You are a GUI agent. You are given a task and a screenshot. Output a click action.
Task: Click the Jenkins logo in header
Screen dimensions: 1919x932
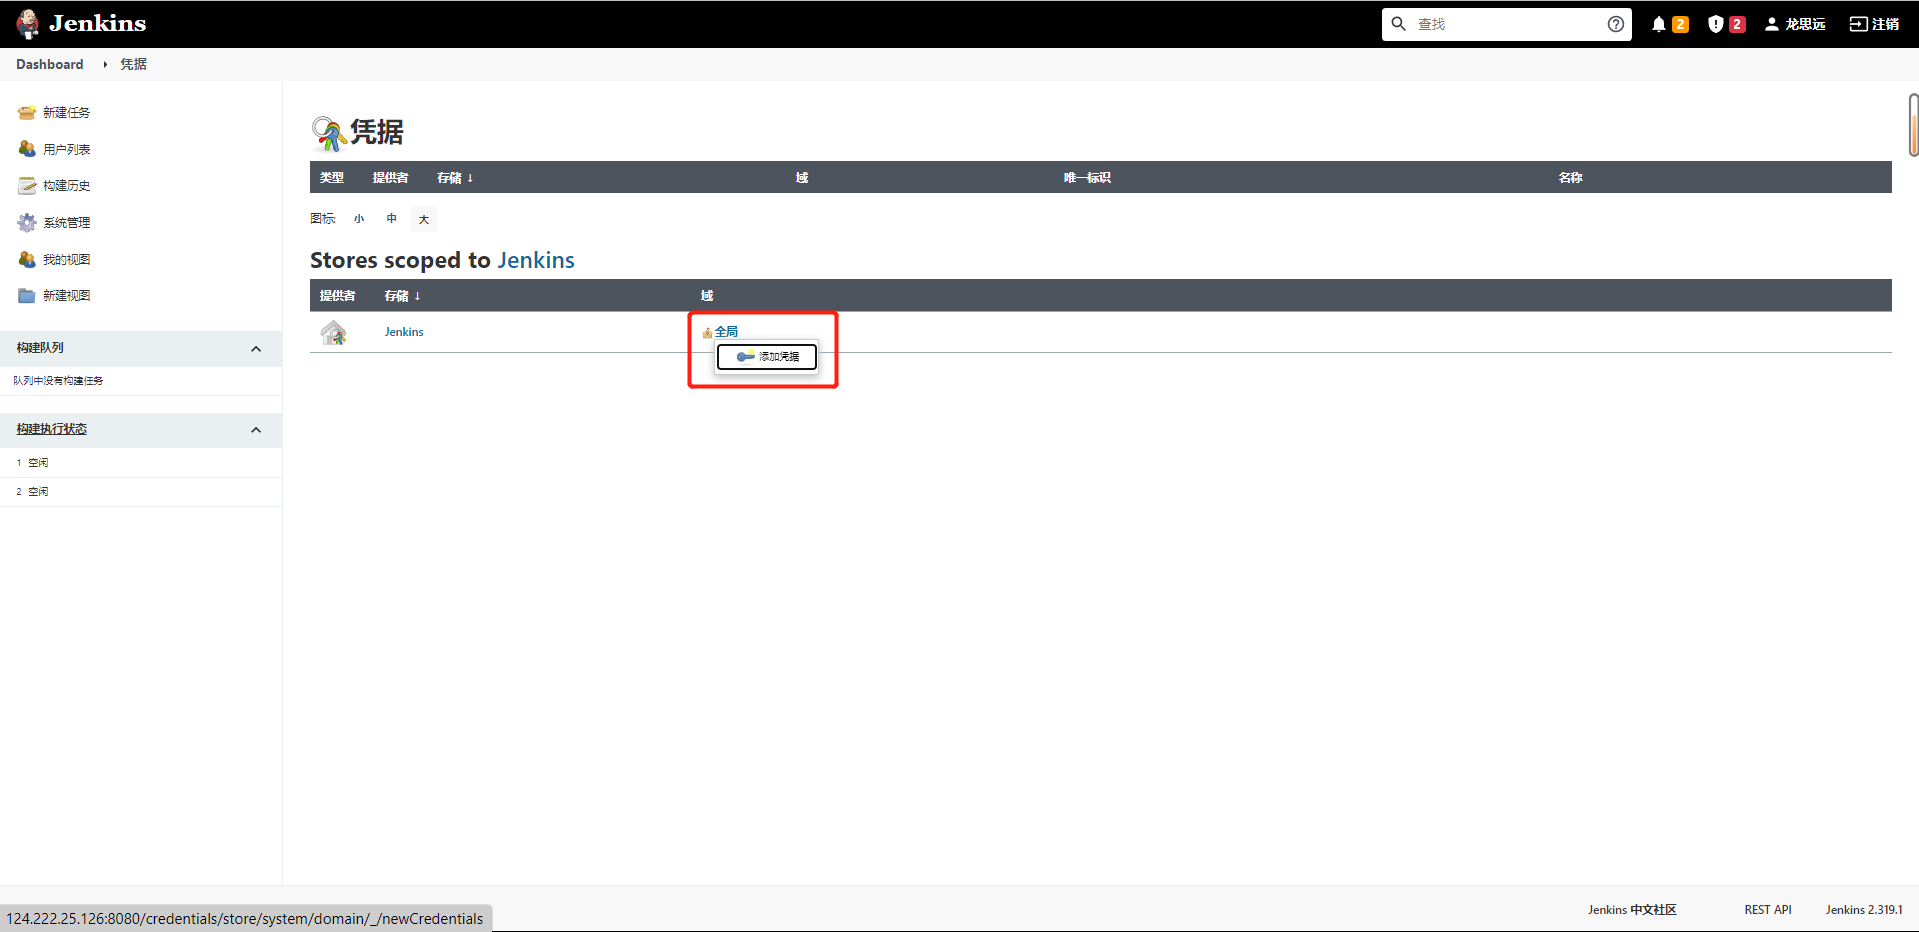click(x=82, y=23)
